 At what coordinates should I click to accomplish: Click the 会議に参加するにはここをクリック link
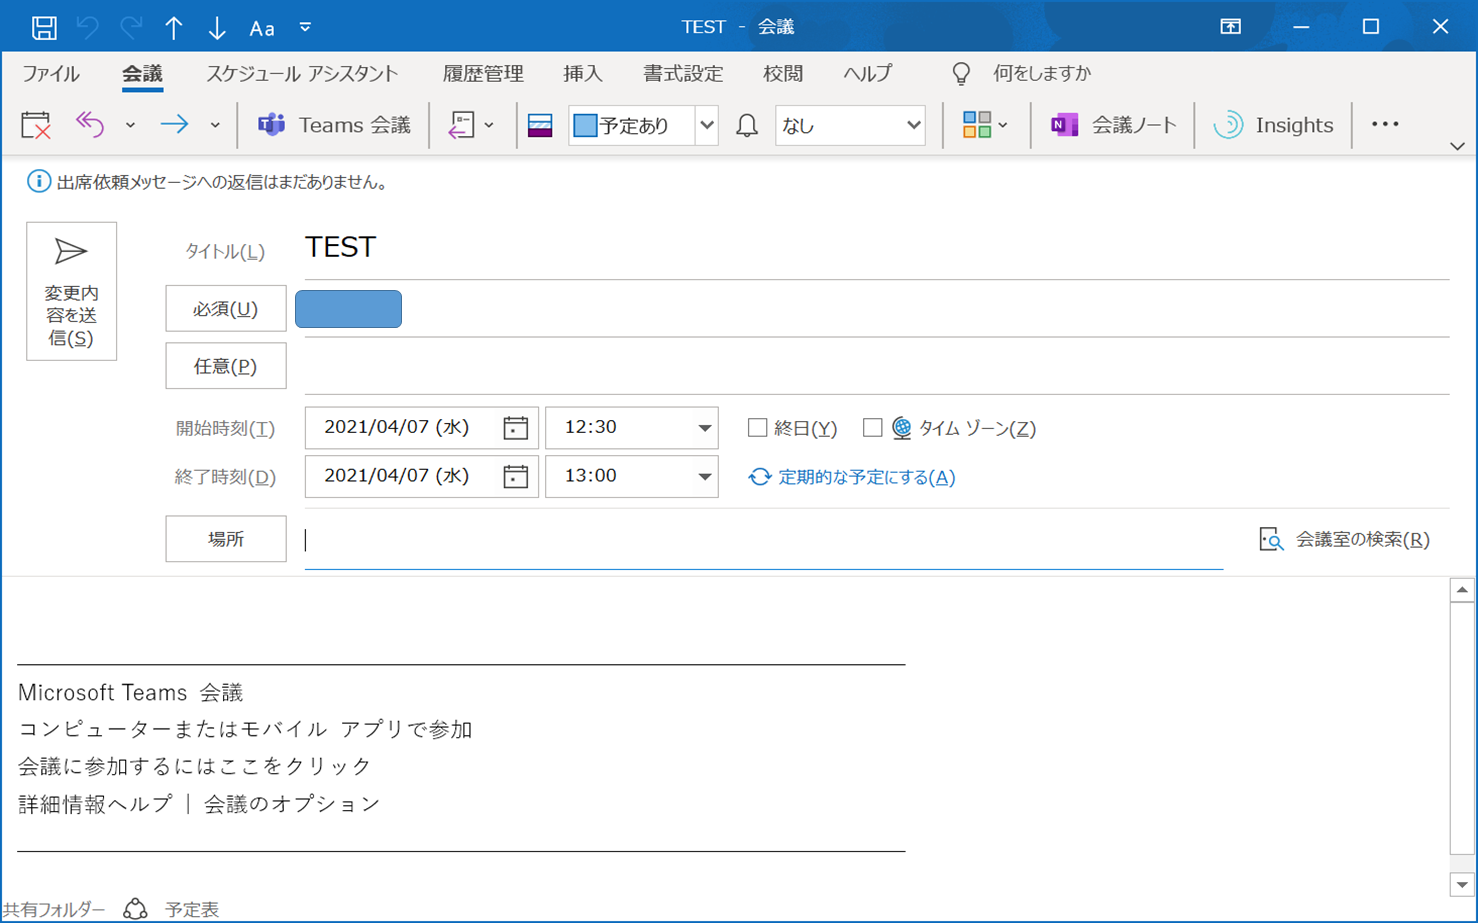click(194, 766)
